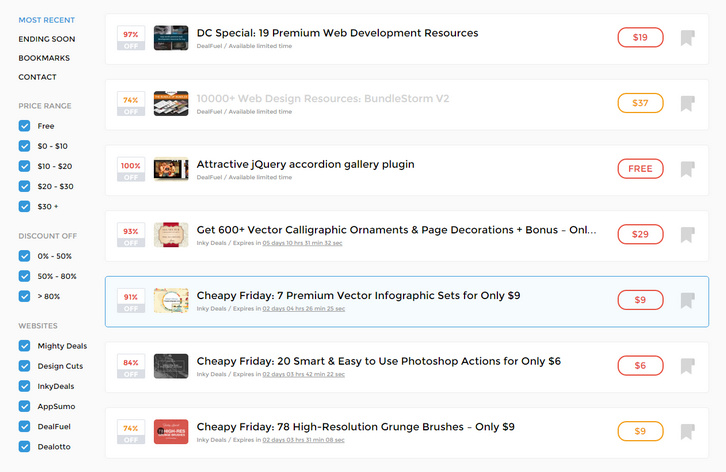Switch to the Ending Soon view
The width and height of the screenshot is (726, 472).
coord(46,39)
